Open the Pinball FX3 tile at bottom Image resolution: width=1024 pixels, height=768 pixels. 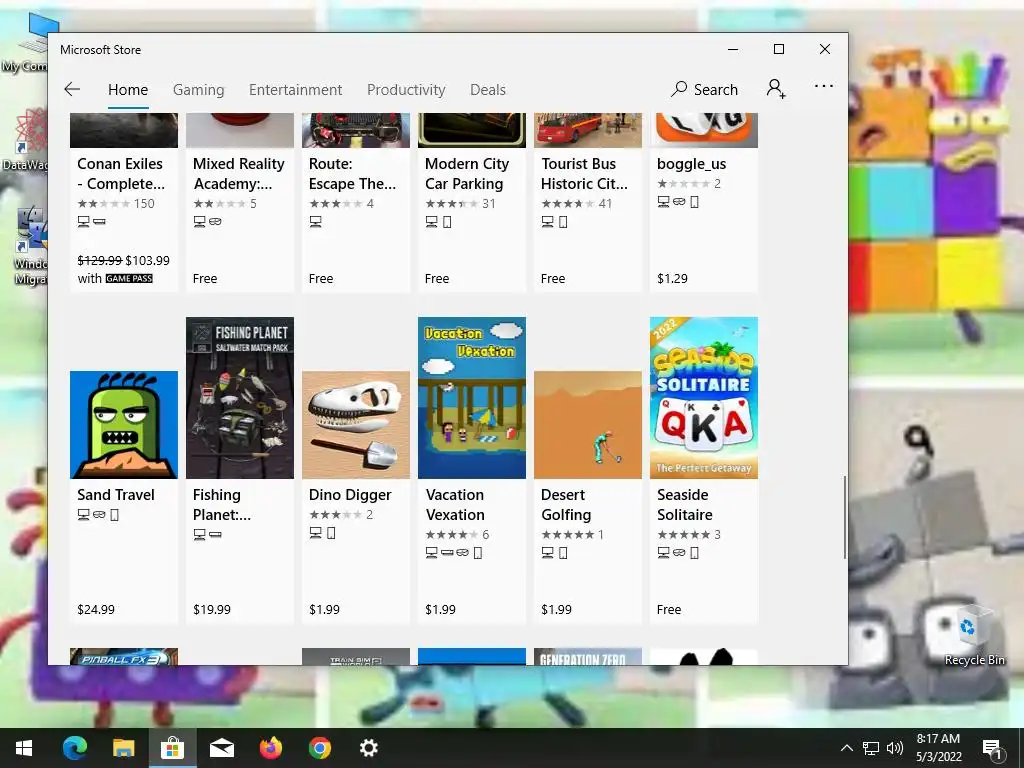click(x=123, y=656)
